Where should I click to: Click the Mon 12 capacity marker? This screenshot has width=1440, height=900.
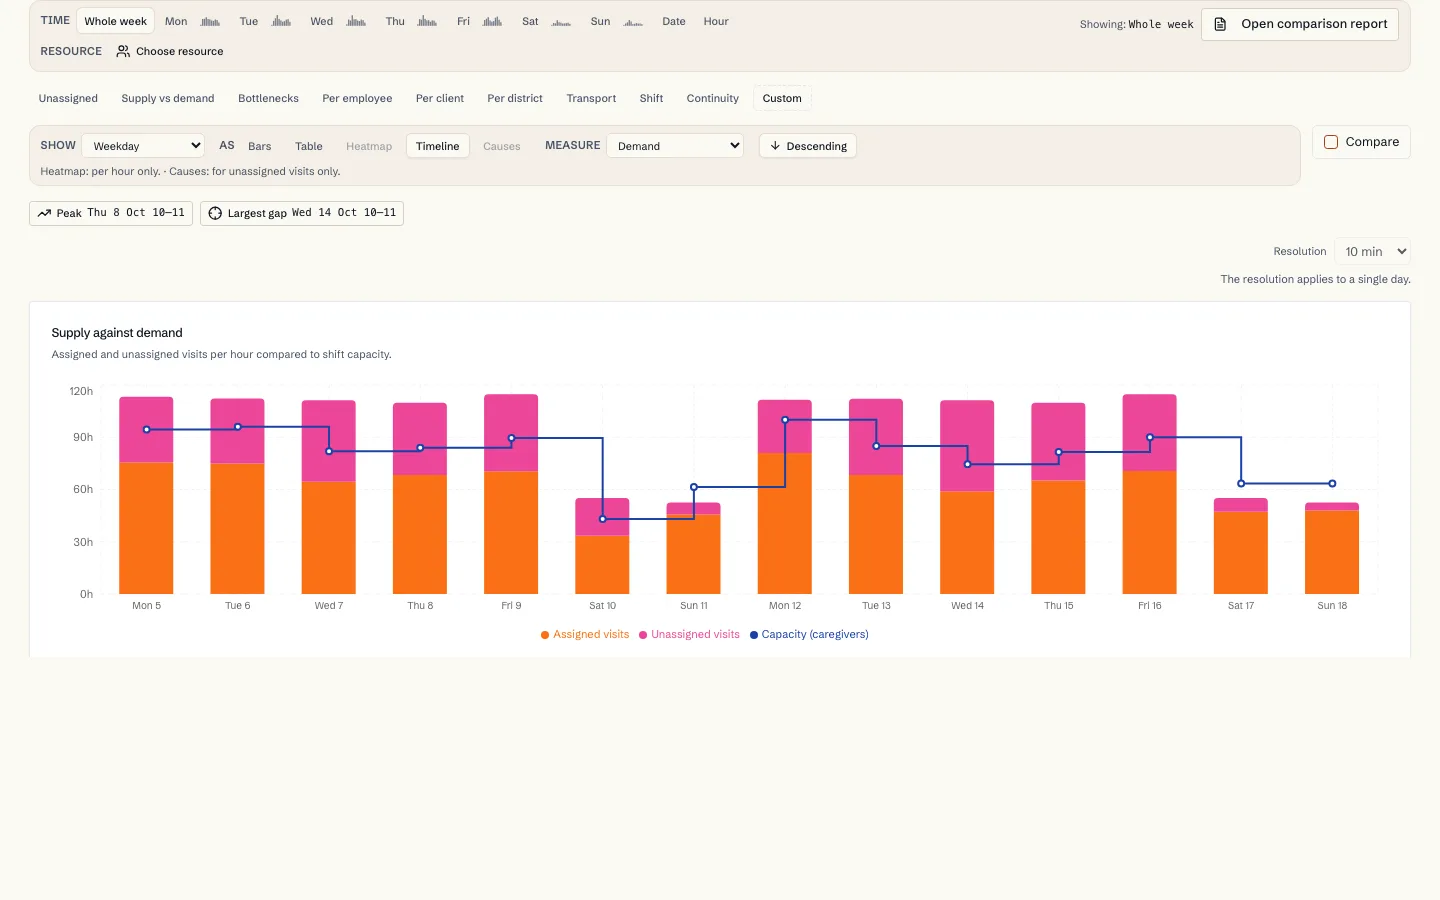[x=785, y=420]
